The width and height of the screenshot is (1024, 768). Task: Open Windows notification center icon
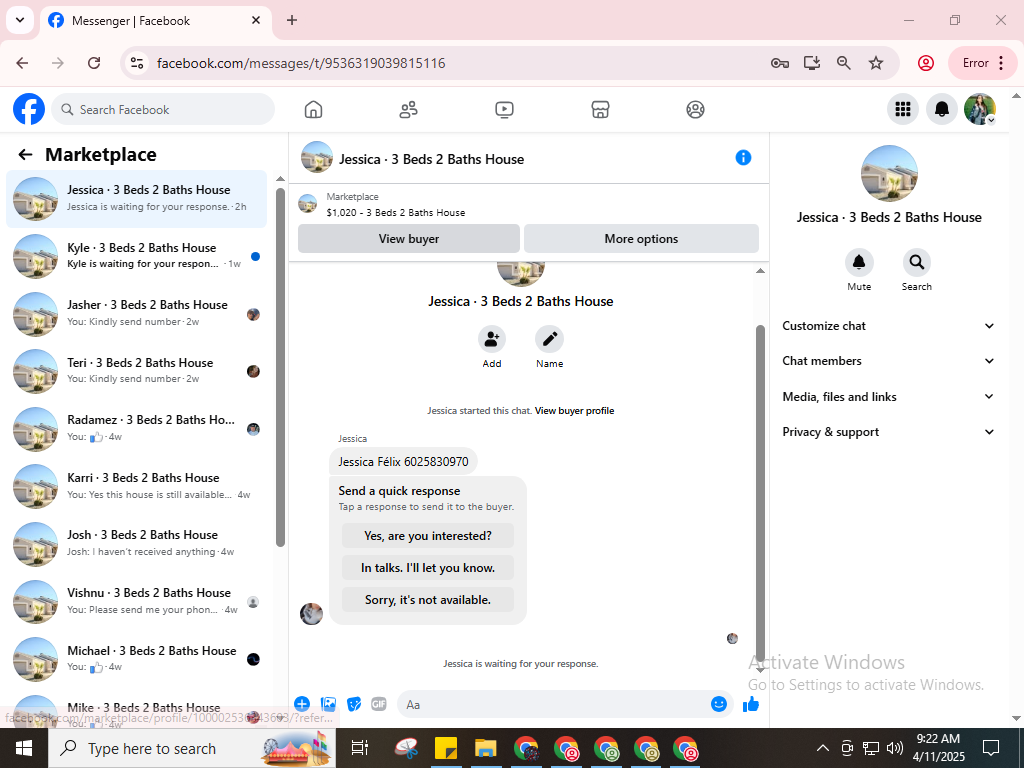click(991, 748)
